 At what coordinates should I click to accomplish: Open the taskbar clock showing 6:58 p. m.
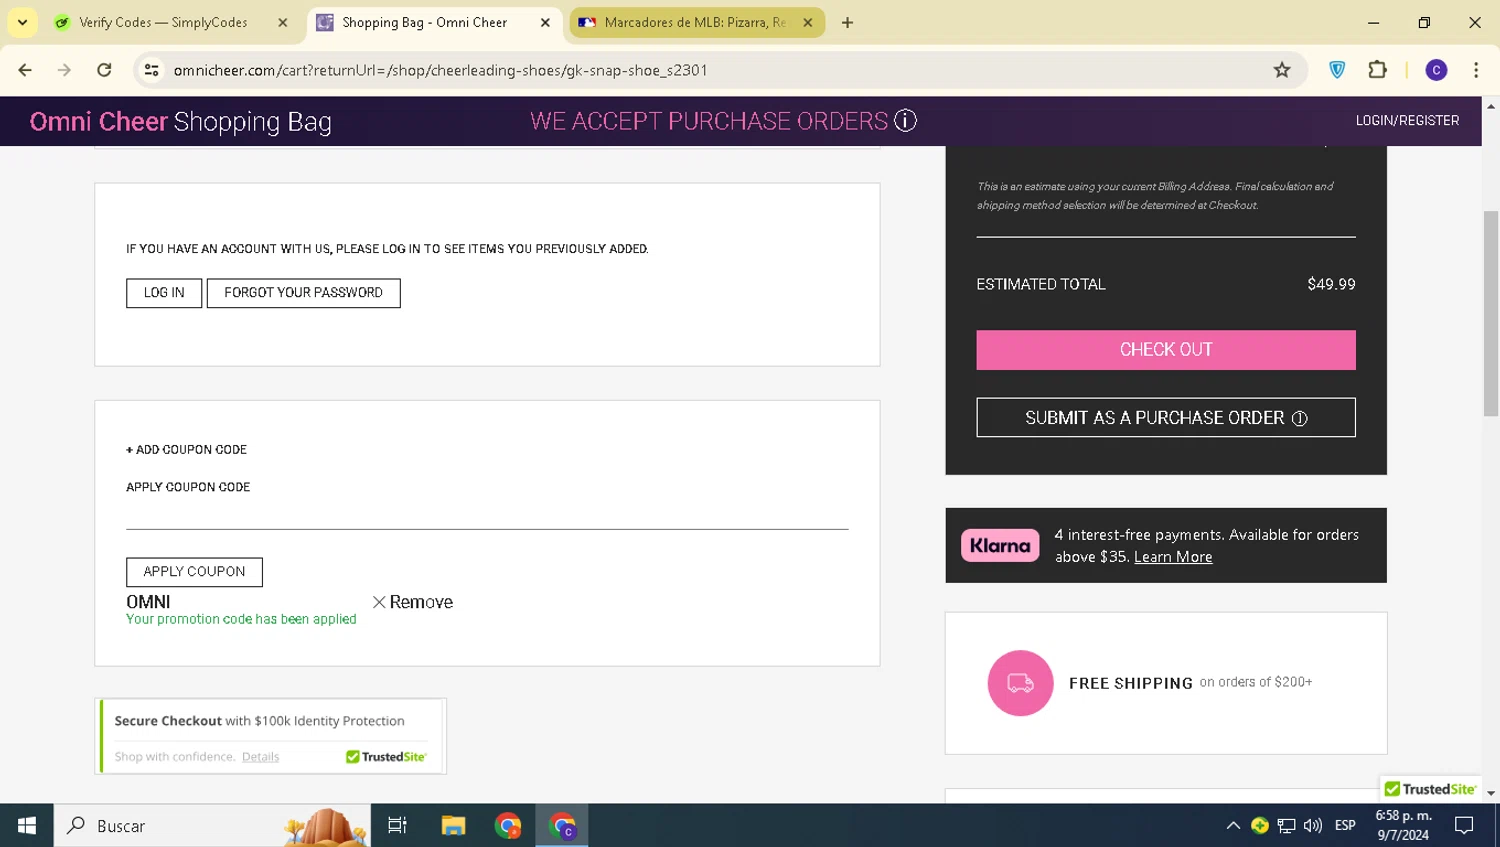coord(1403,825)
